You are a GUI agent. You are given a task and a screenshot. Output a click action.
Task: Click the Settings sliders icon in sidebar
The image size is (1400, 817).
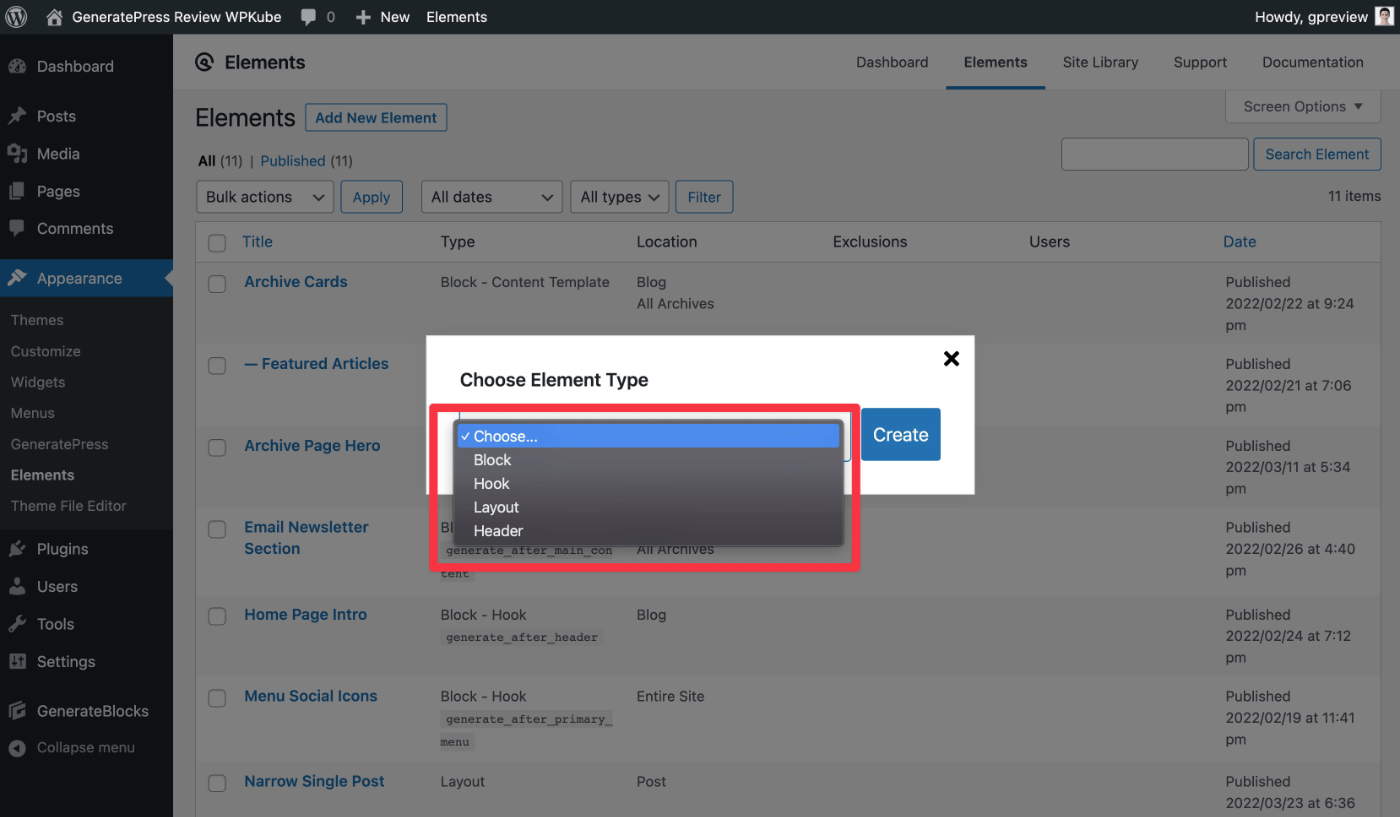(17, 661)
